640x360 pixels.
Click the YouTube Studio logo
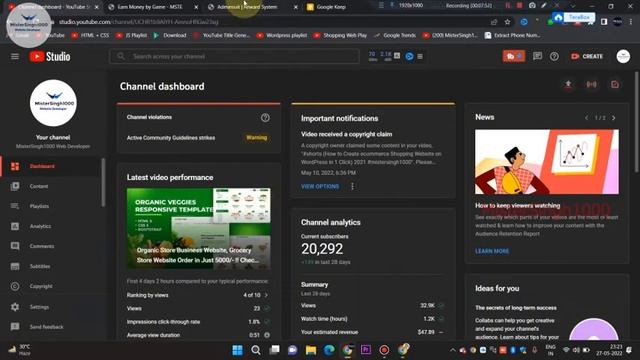[50, 56]
